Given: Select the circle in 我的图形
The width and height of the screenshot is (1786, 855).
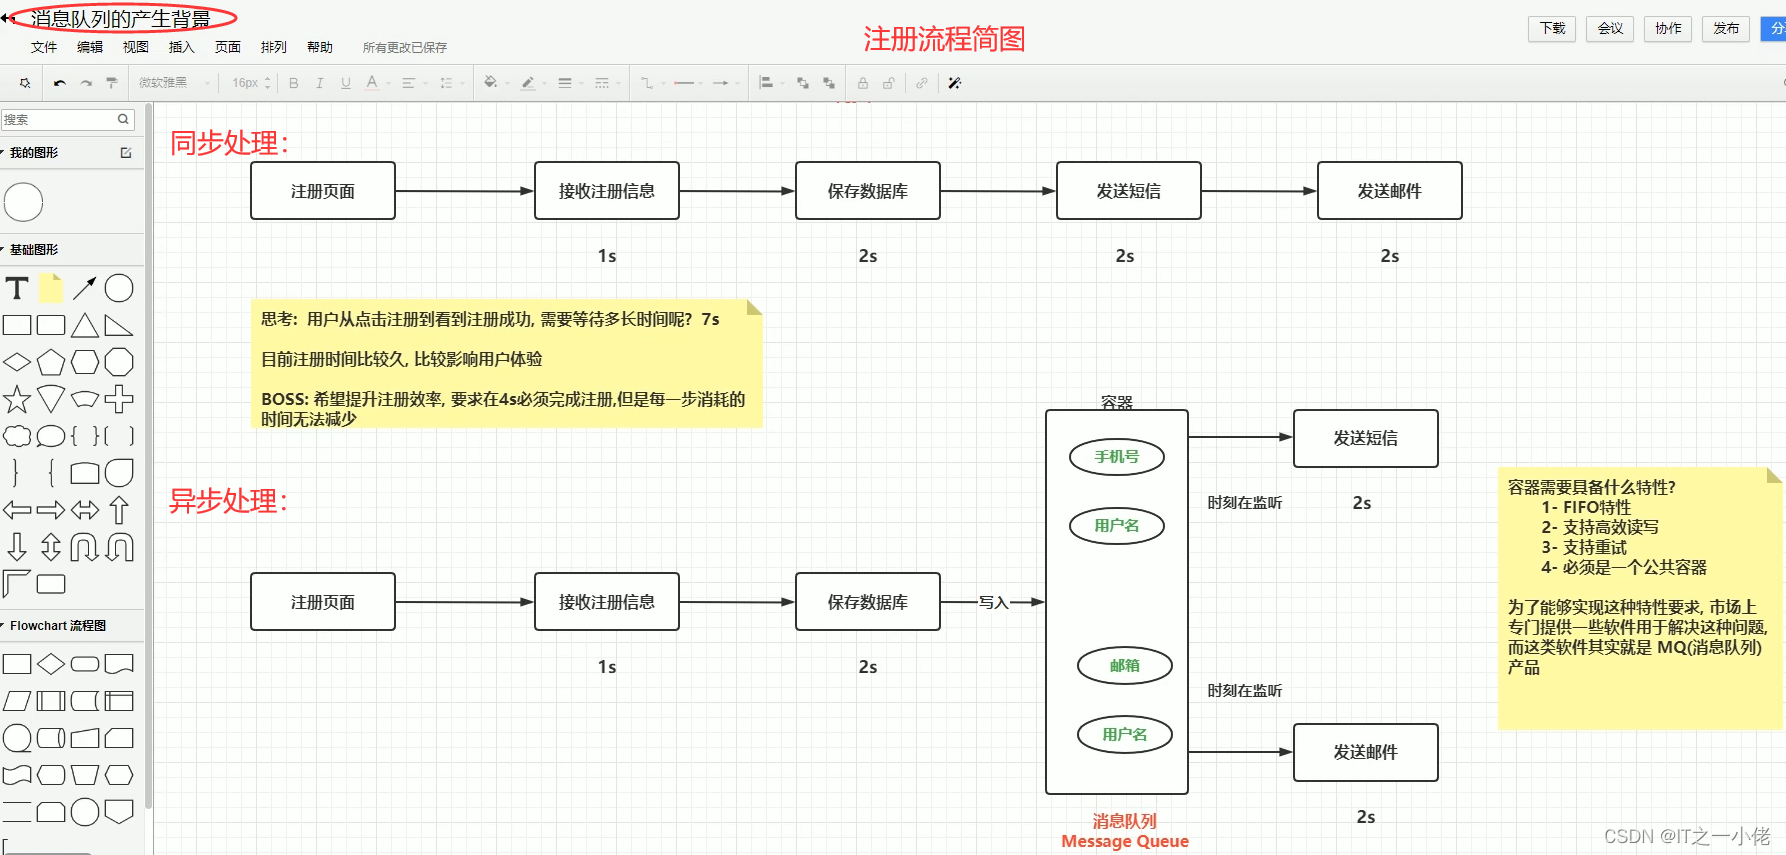Looking at the screenshot, I should 23,202.
